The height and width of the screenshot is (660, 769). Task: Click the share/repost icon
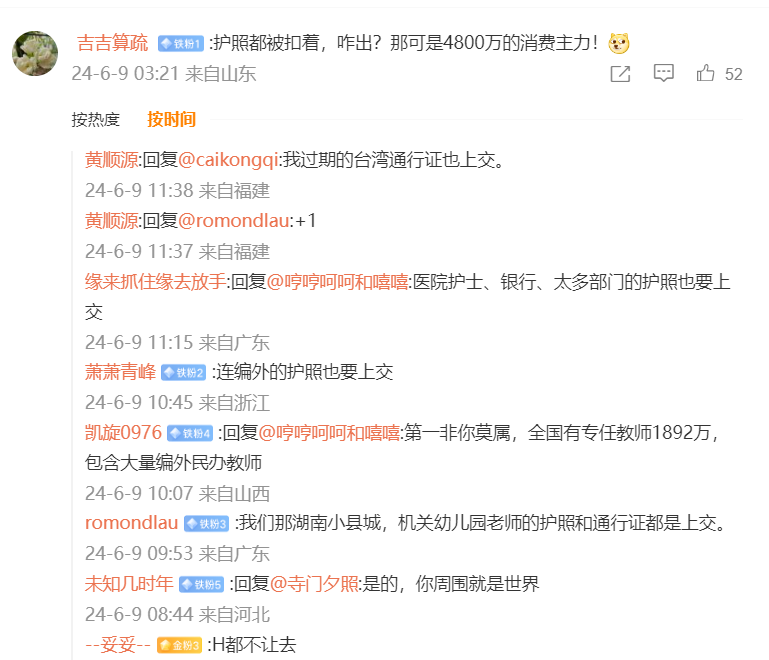(620, 73)
